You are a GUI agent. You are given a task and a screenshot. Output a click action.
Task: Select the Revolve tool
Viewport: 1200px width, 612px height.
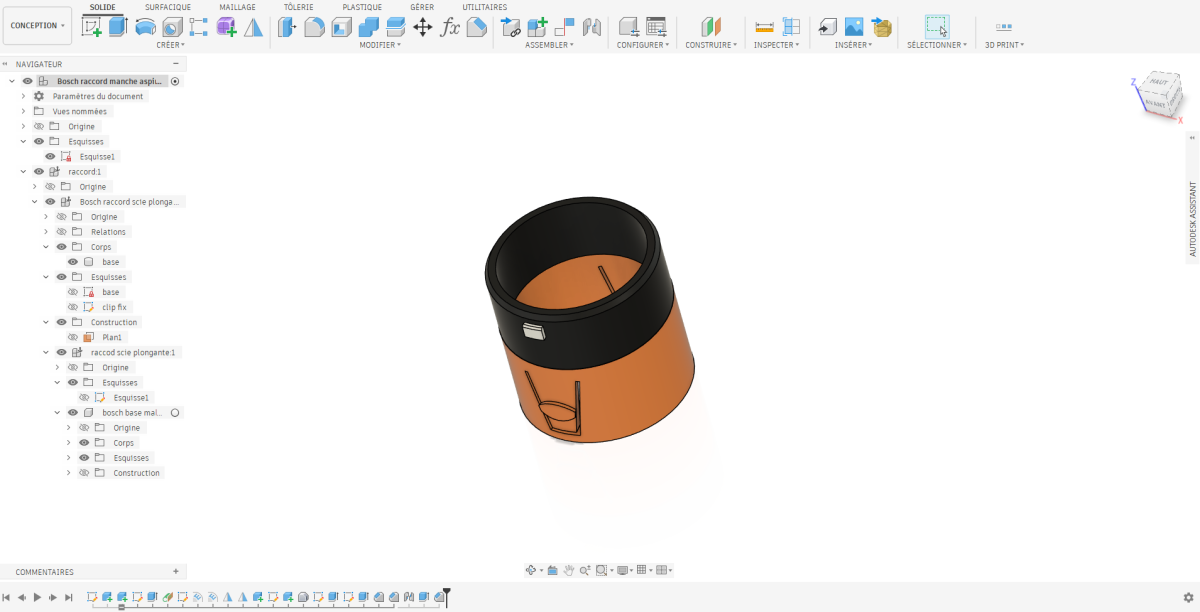[145, 27]
